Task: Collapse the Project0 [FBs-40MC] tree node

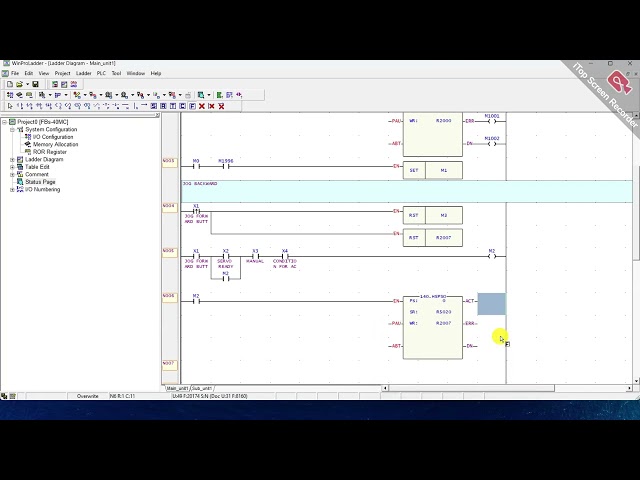Action: coord(4,122)
